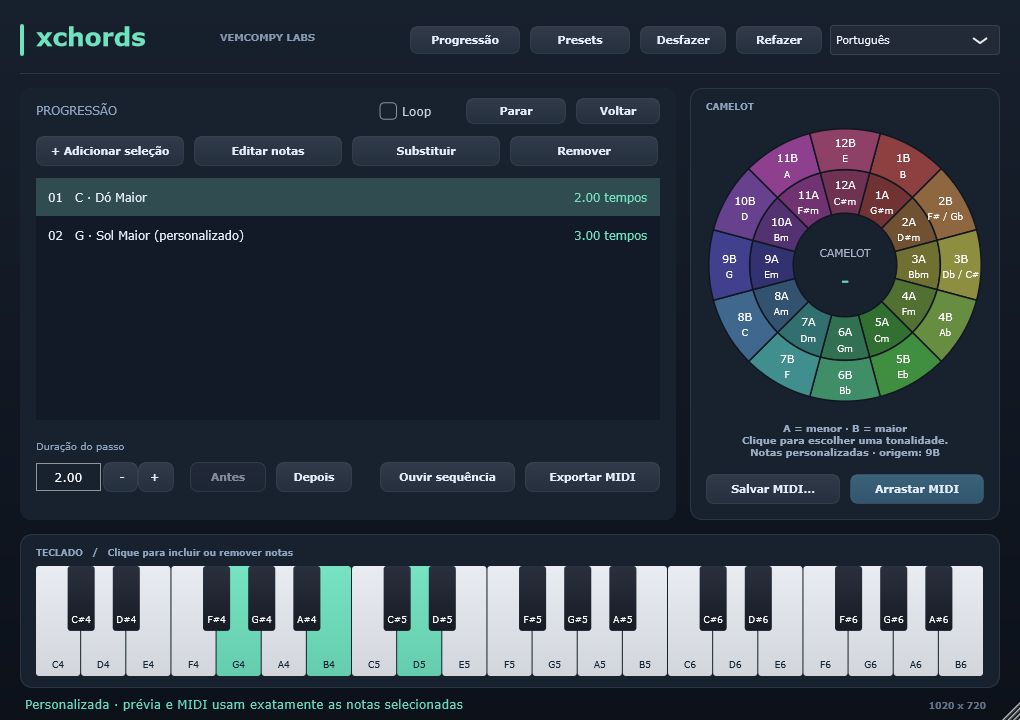Select row 02 G · Sol Maior (personalizado)

pos(347,235)
